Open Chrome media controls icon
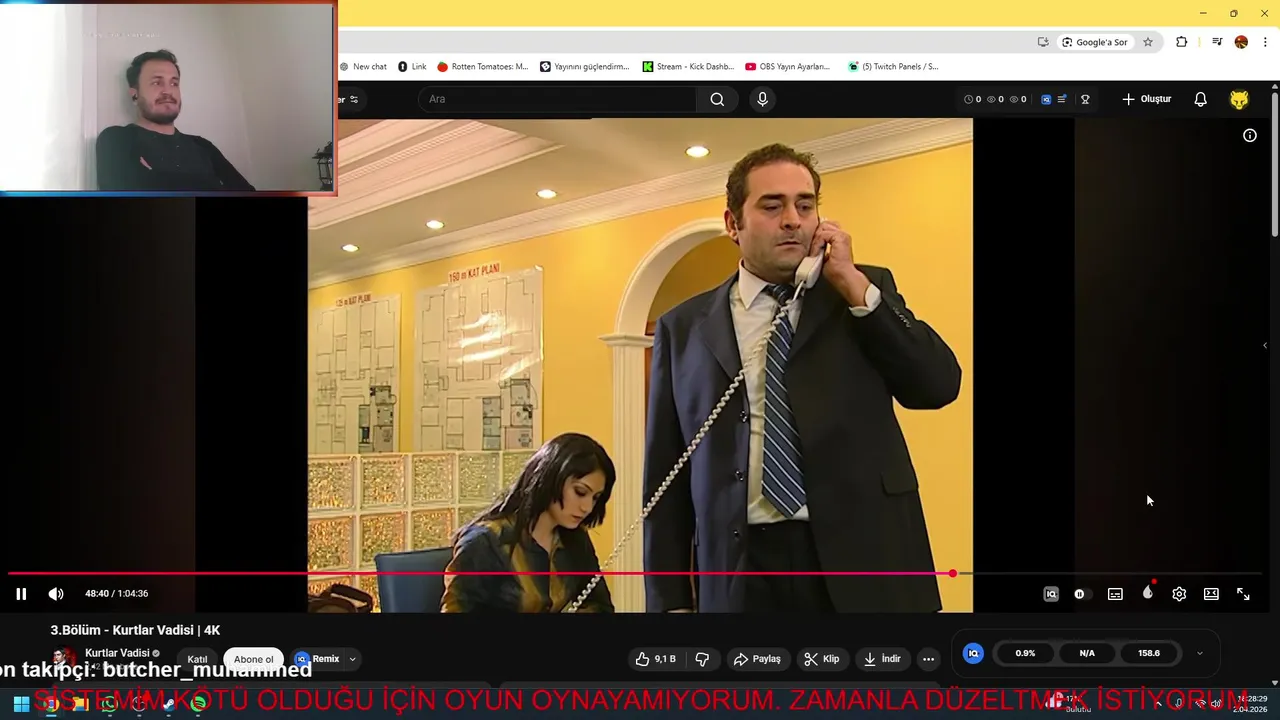Image resolution: width=1280 pixels, height=720 pixels. 1217,42
